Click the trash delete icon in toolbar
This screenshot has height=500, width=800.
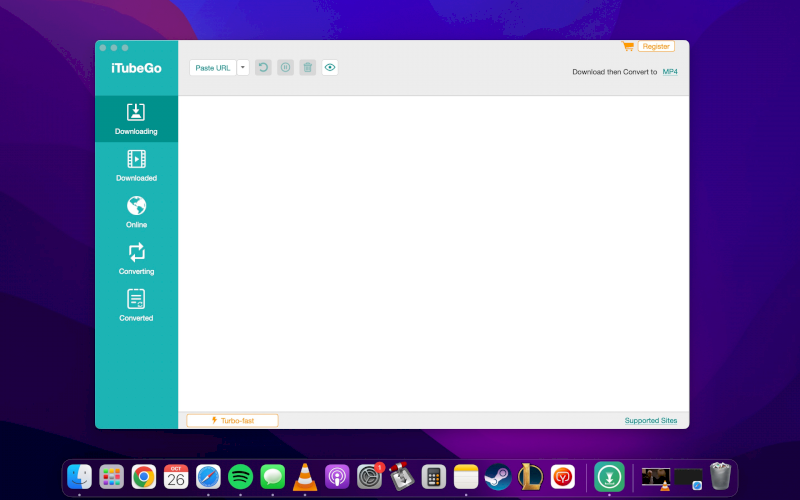(308, 68)
